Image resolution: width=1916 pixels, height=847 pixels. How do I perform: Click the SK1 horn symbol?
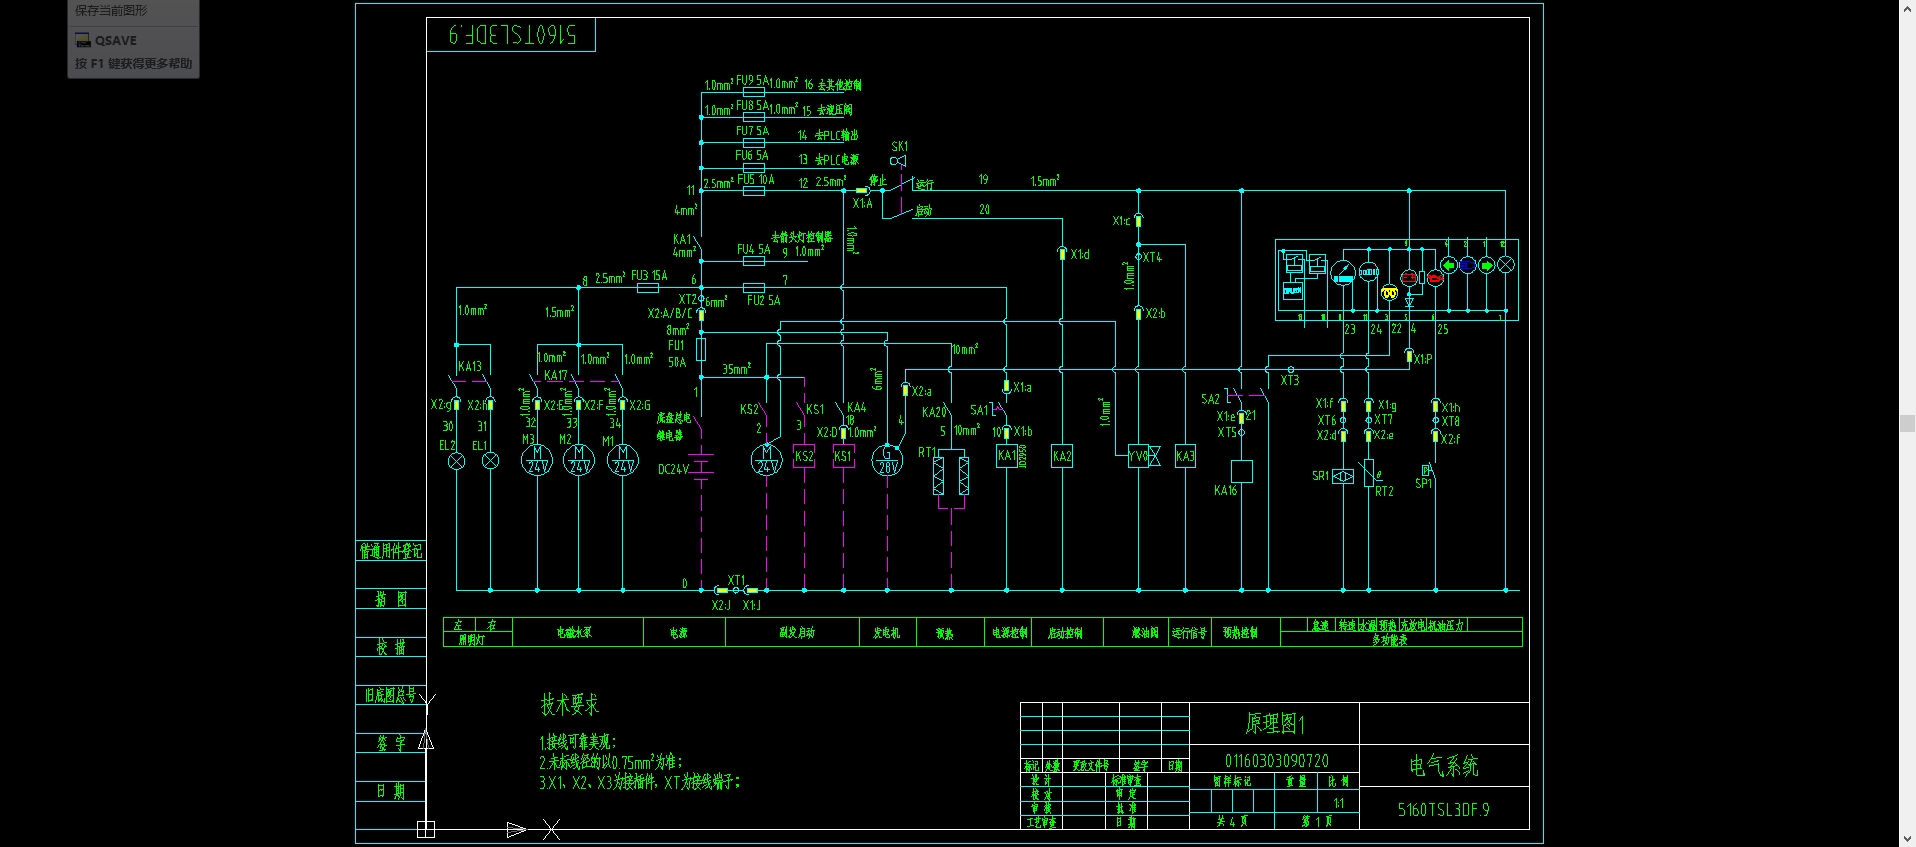898,160
